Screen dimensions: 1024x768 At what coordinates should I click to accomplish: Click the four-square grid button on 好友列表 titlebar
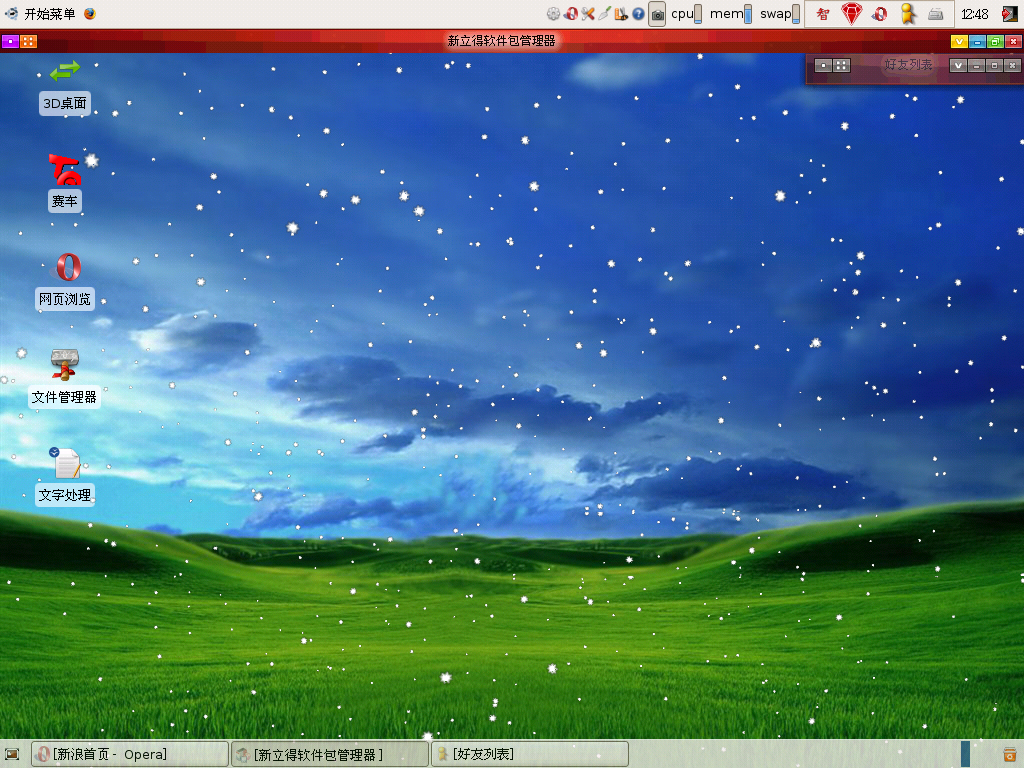pos(841,65)
